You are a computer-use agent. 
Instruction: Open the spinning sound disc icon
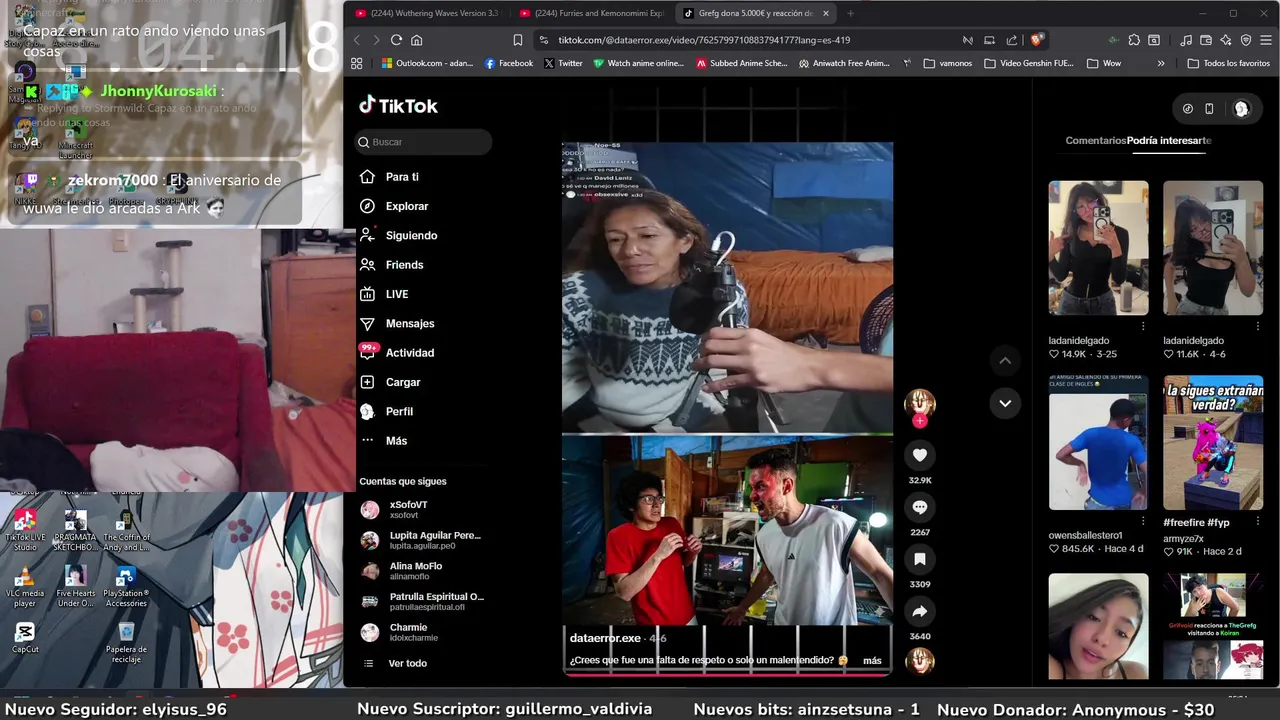click(x=920, y=661)
